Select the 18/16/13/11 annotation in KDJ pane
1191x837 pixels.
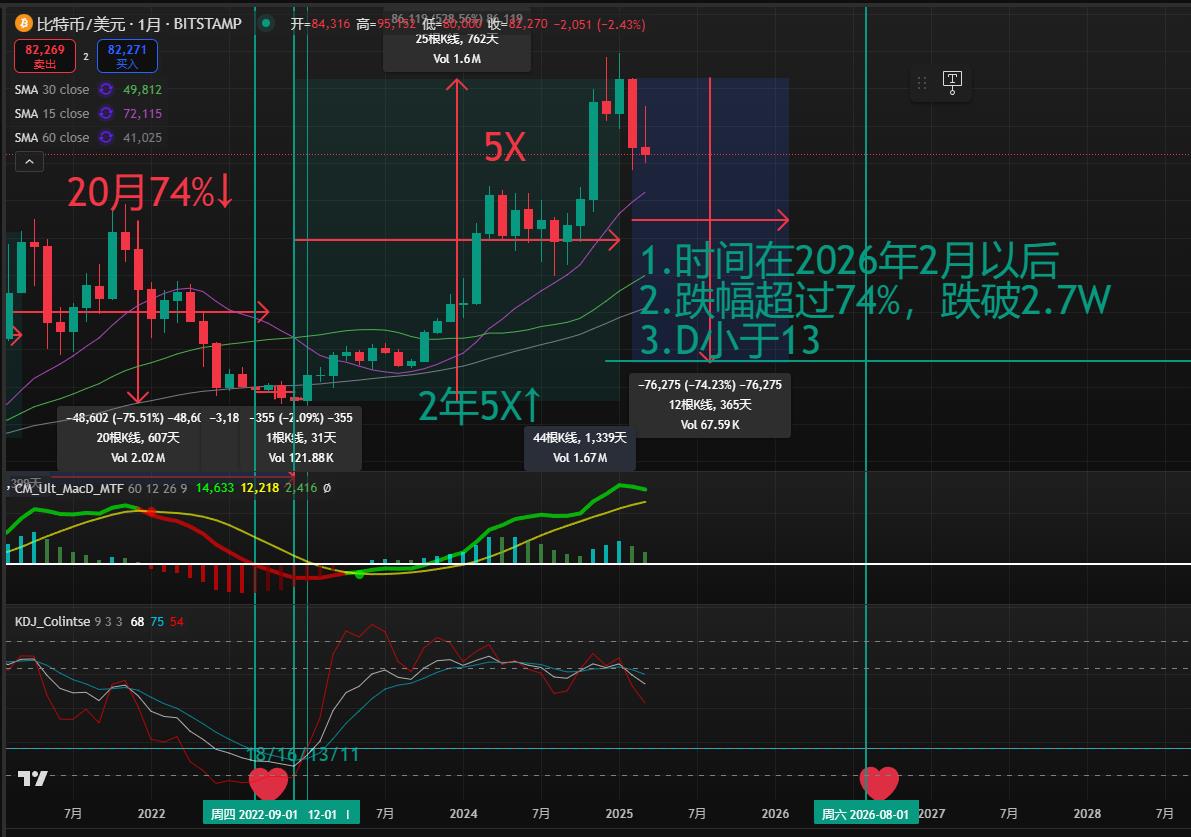click(302, 754)
